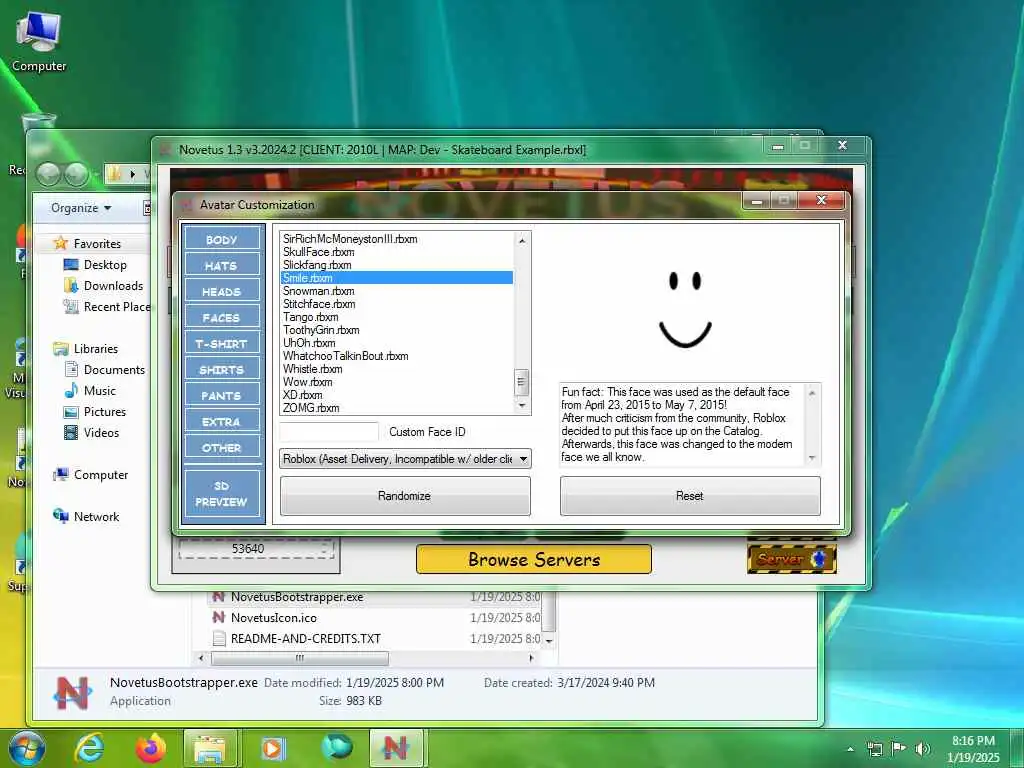Click the Server button in Novetus launcher
The height and width of the screenshot is (768, 1024).
[792, 559]
